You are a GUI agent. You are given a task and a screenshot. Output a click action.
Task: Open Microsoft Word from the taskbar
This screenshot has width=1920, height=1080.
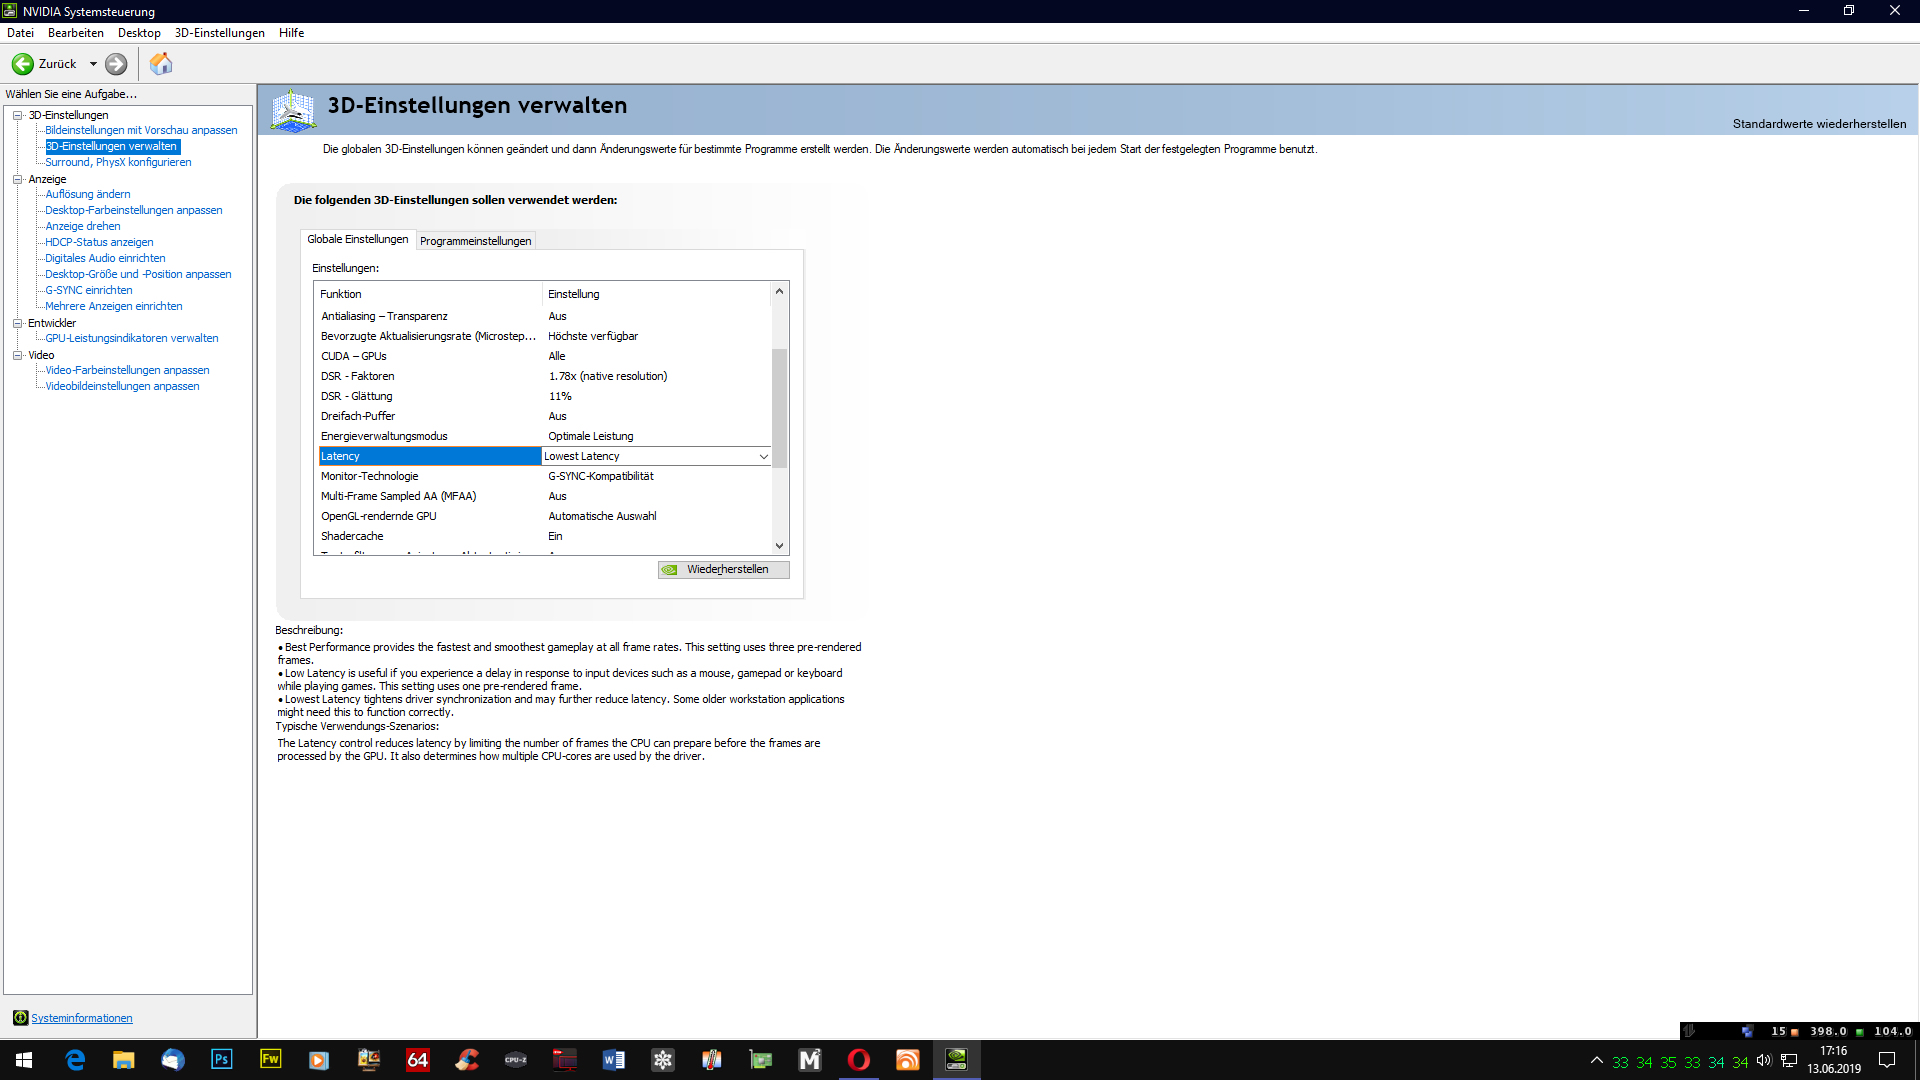(x=613, y=1059)
